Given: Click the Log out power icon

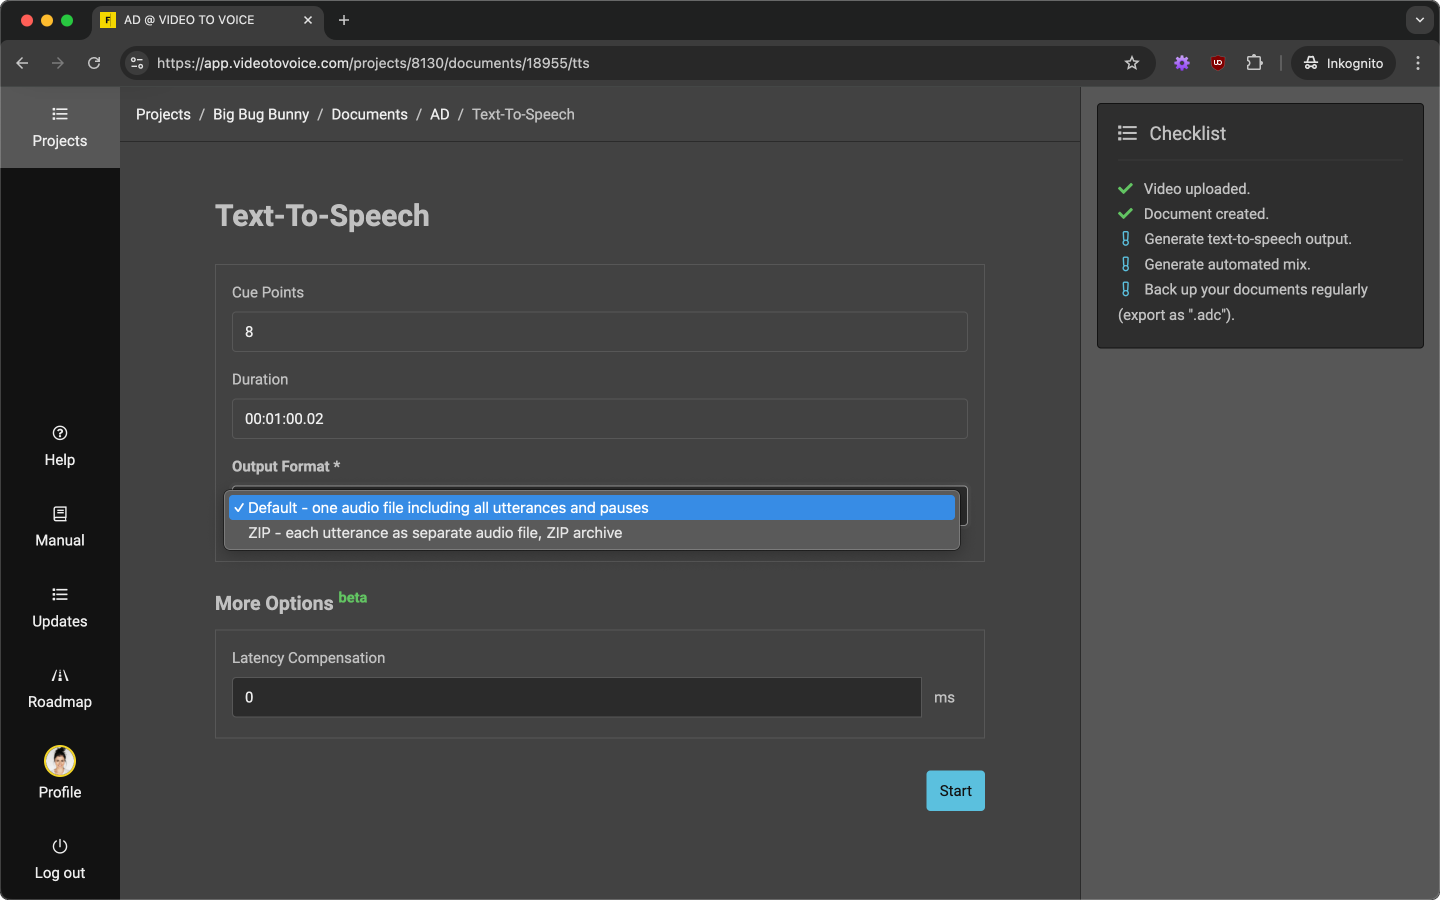Looking at the screenshot, I should (60, 846).
